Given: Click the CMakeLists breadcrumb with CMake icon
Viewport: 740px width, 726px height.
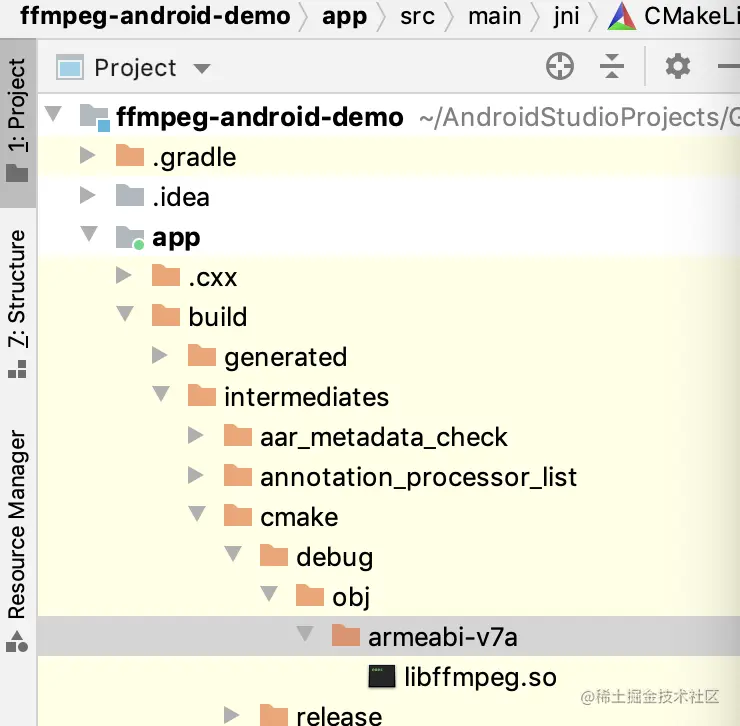Looking at the screenshot, I should point(674,16).
